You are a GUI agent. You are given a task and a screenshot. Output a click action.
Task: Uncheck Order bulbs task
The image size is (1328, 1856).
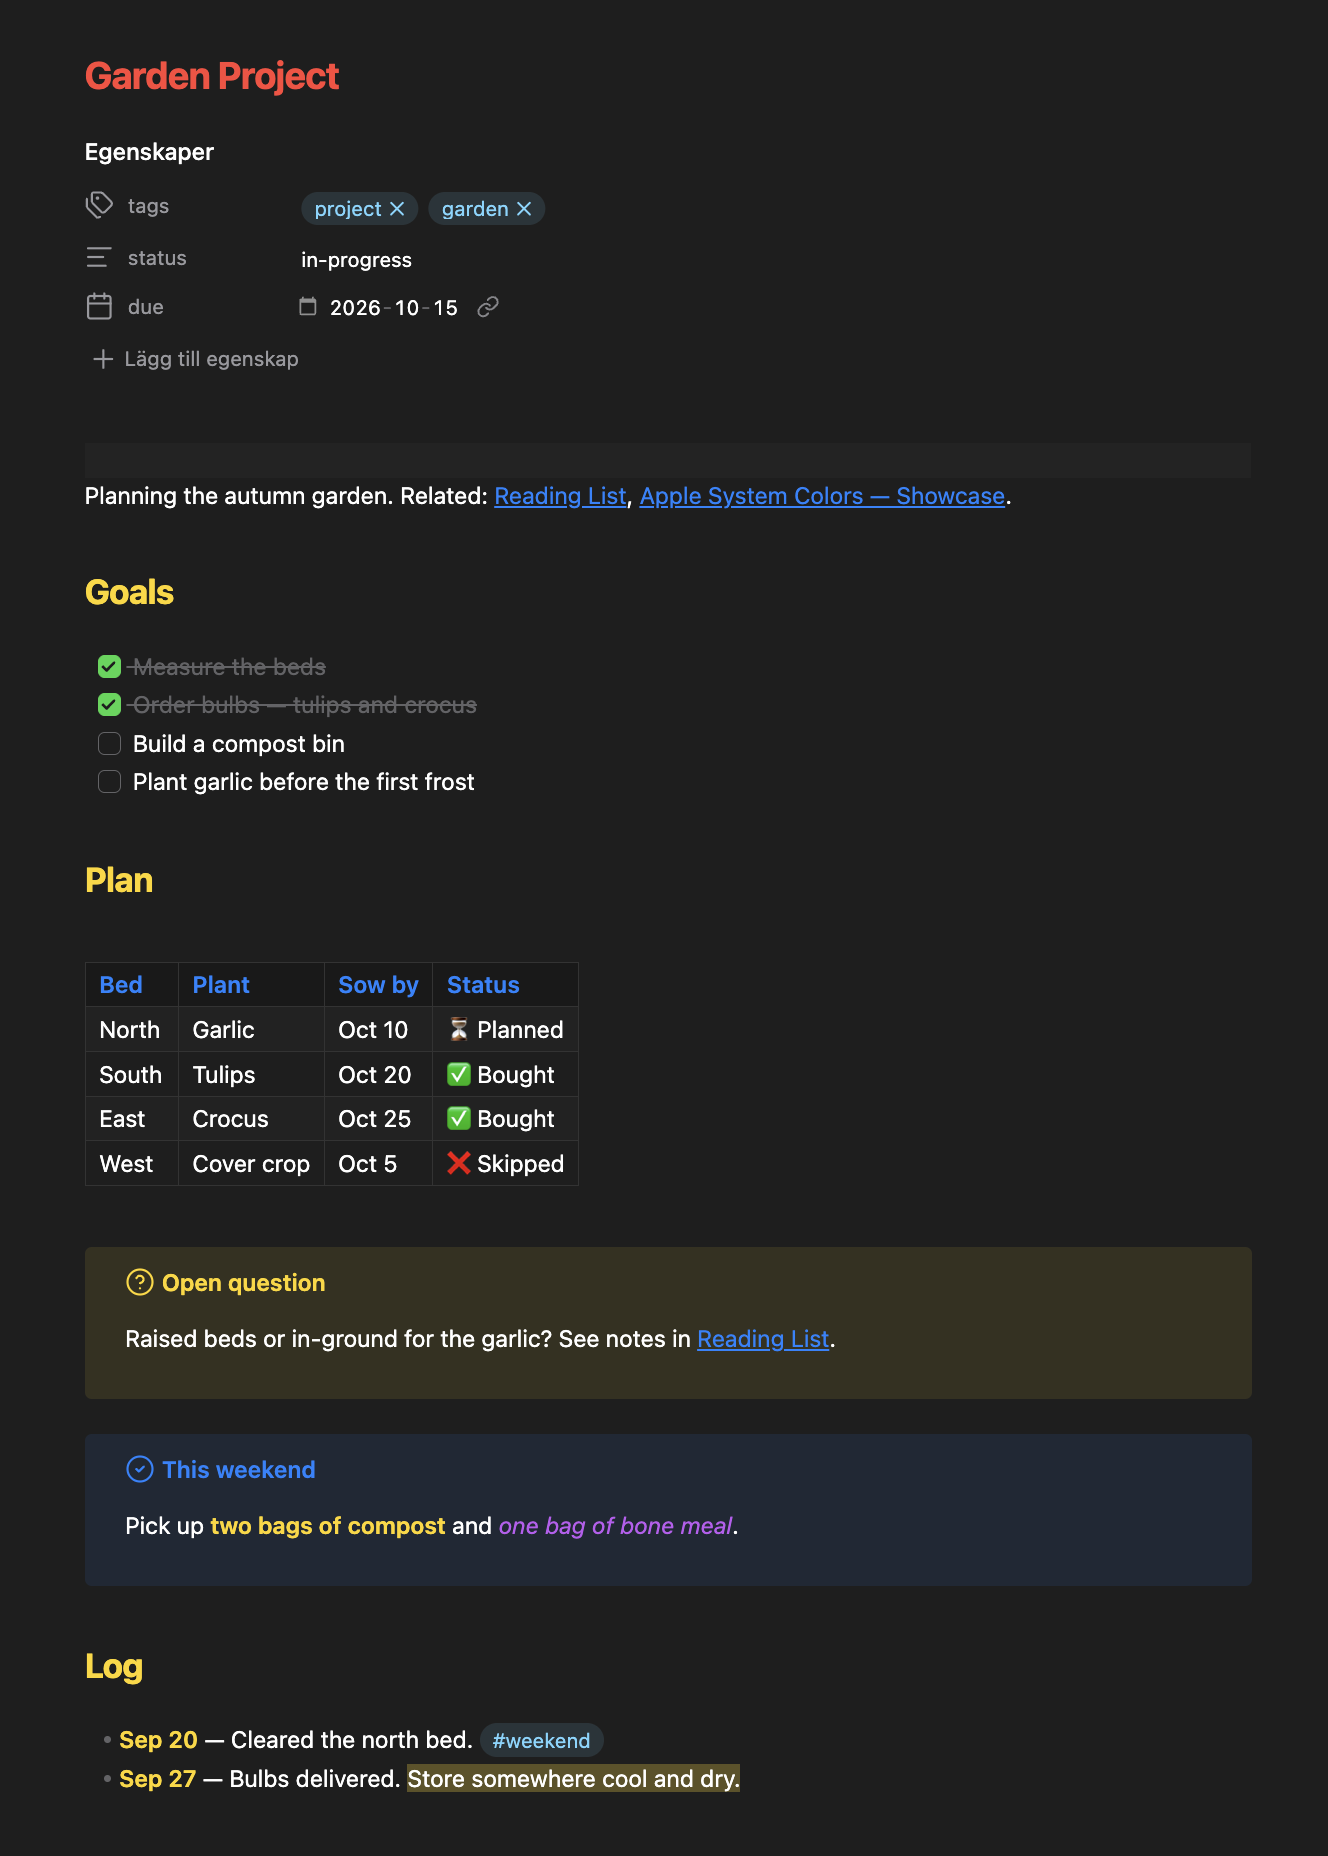pos(110,705)
